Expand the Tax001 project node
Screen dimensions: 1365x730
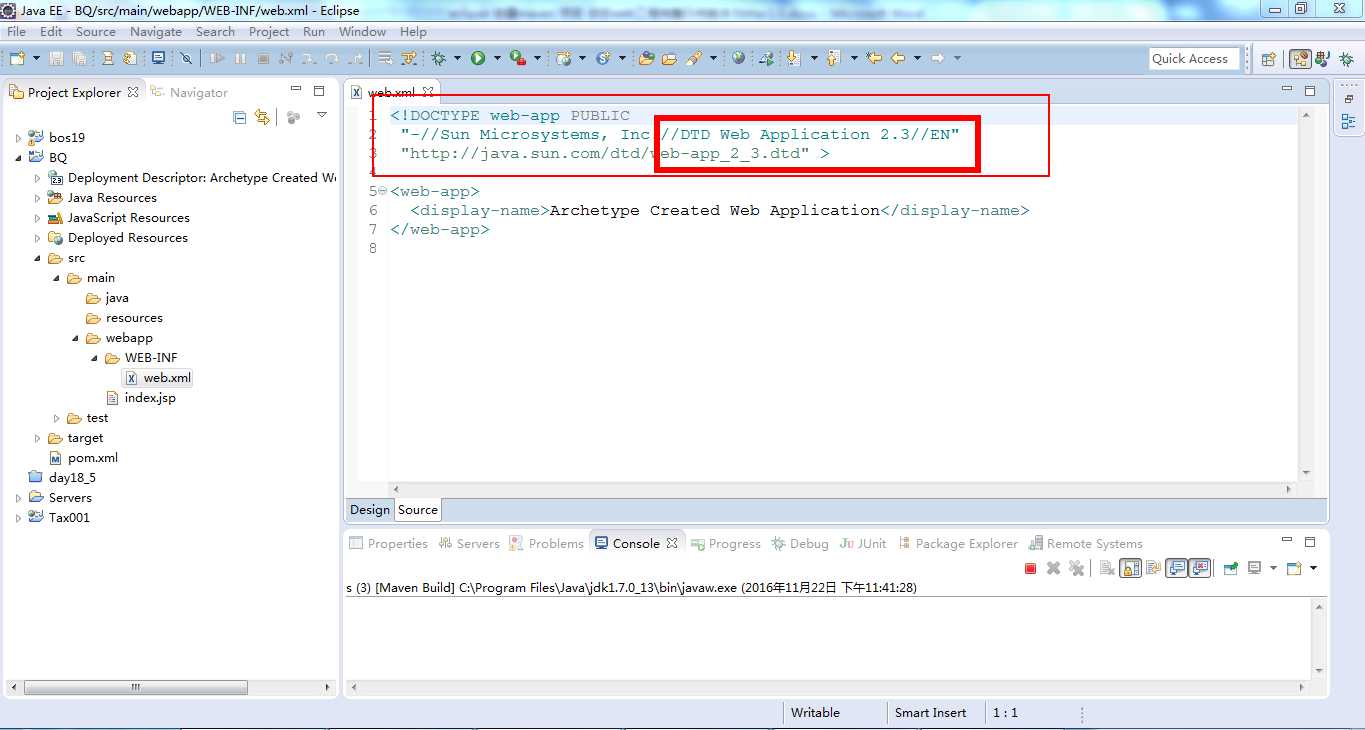[x=18, y=518]
